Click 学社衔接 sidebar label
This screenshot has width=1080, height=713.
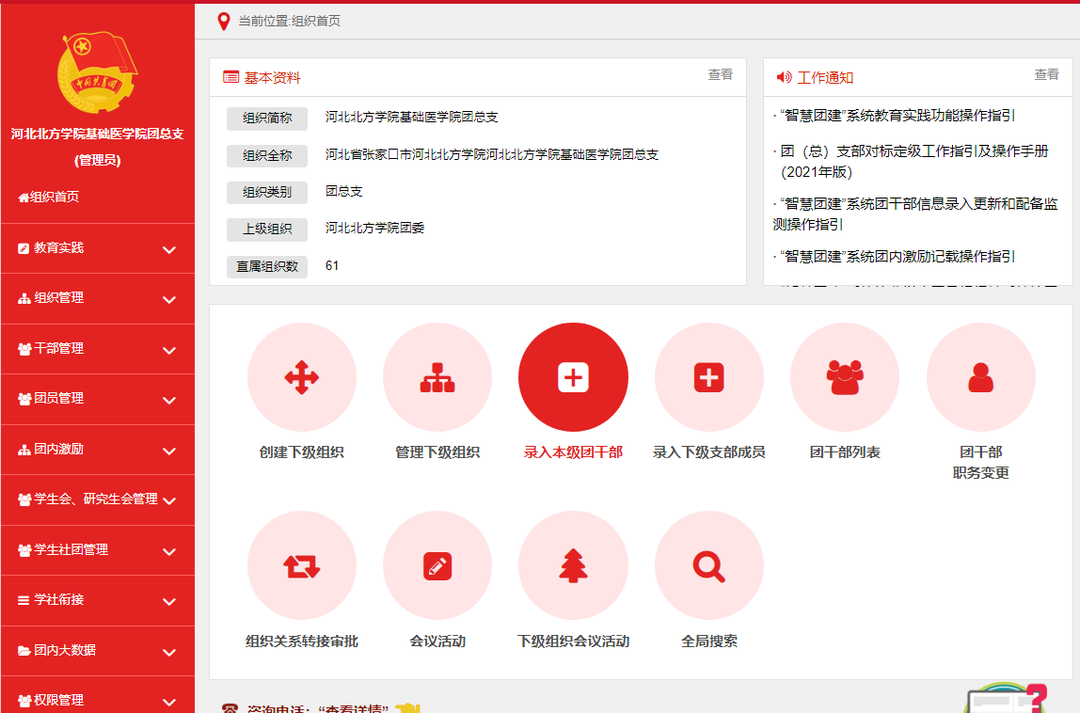click(59, 599)
